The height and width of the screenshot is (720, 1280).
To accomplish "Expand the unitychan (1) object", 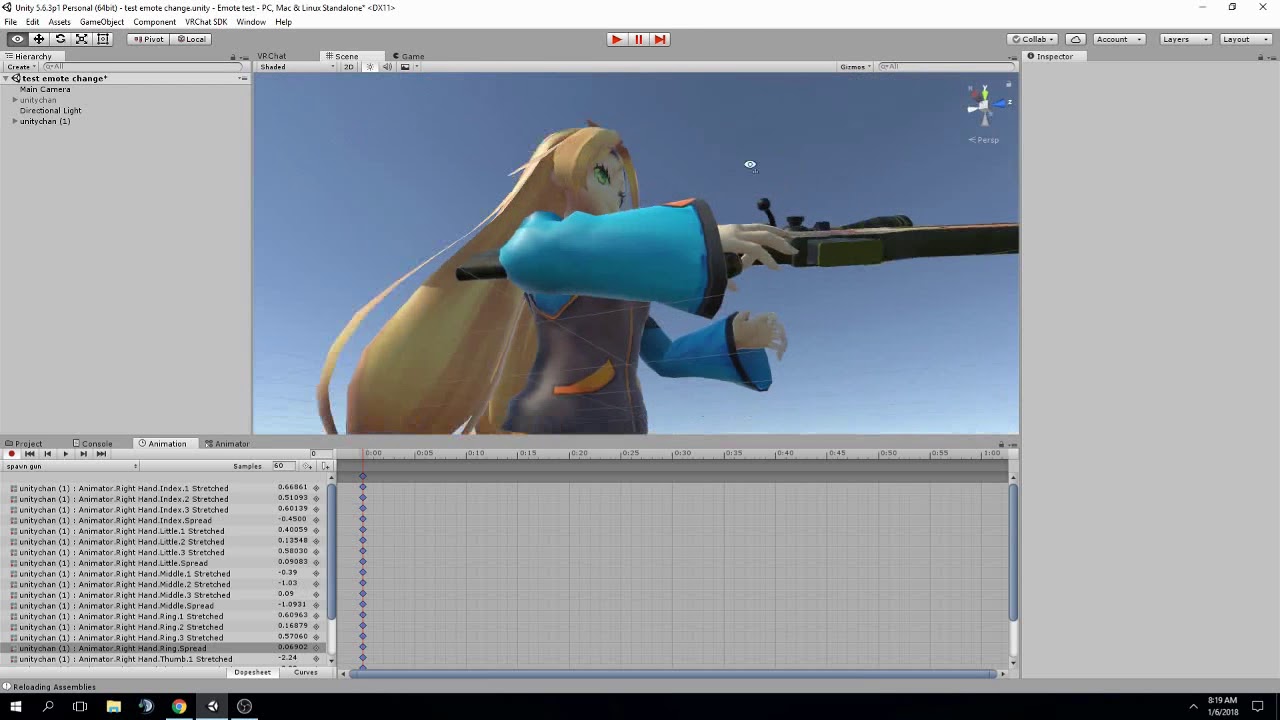I will (x=15, y=121).
